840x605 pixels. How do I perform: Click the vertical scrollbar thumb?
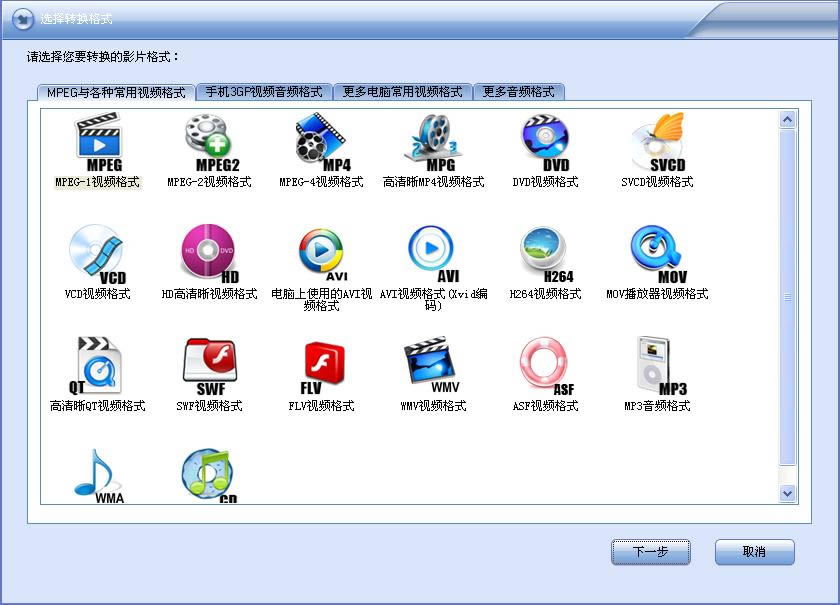(787, 297)
